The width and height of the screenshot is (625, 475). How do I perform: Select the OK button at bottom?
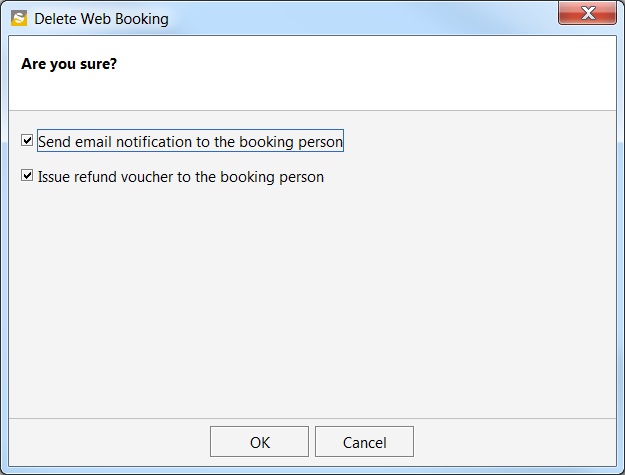(x=259, y=442)
